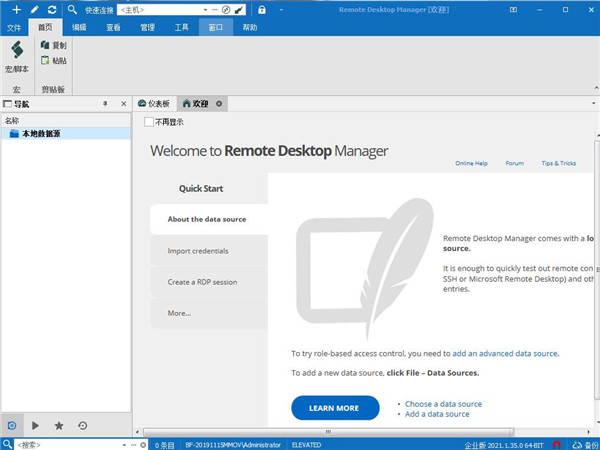
Task: Select the 本地数据源 tree item
Action: pos(66,134)
